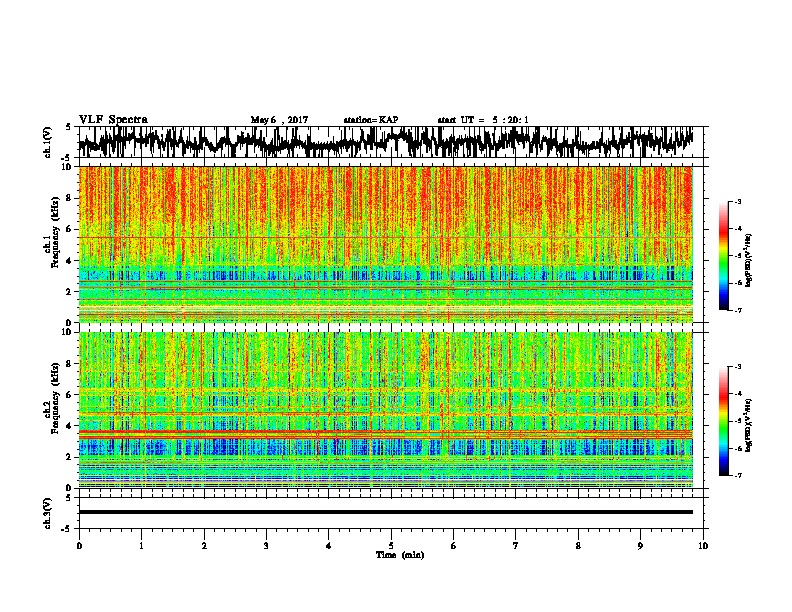The image size is (792, 612).
Task: Click the ch.2 spectrogram color scale bar
Action: 724,421
